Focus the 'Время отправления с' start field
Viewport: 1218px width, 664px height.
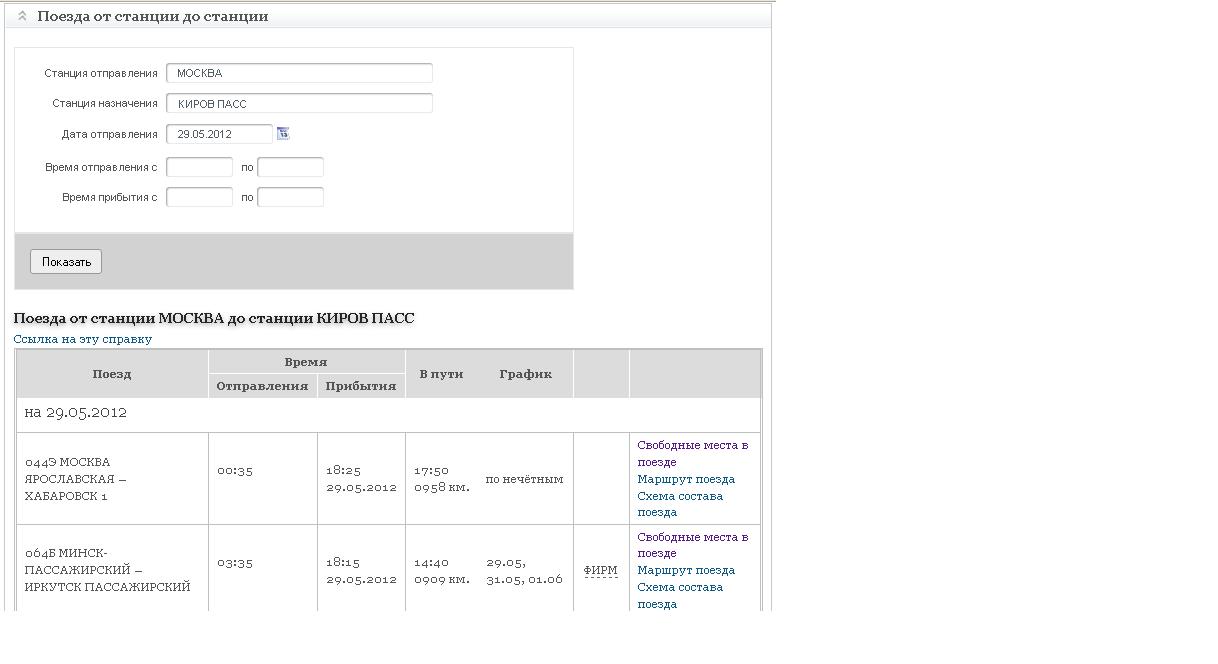[199, 167]
